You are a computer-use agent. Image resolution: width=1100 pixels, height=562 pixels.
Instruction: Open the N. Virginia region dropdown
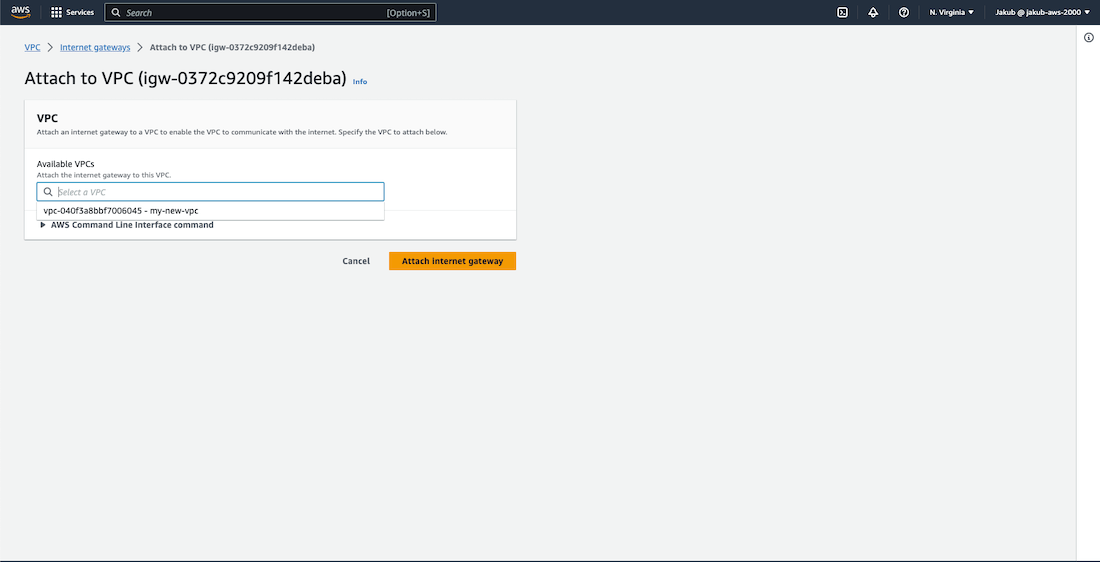click(951, 13)
